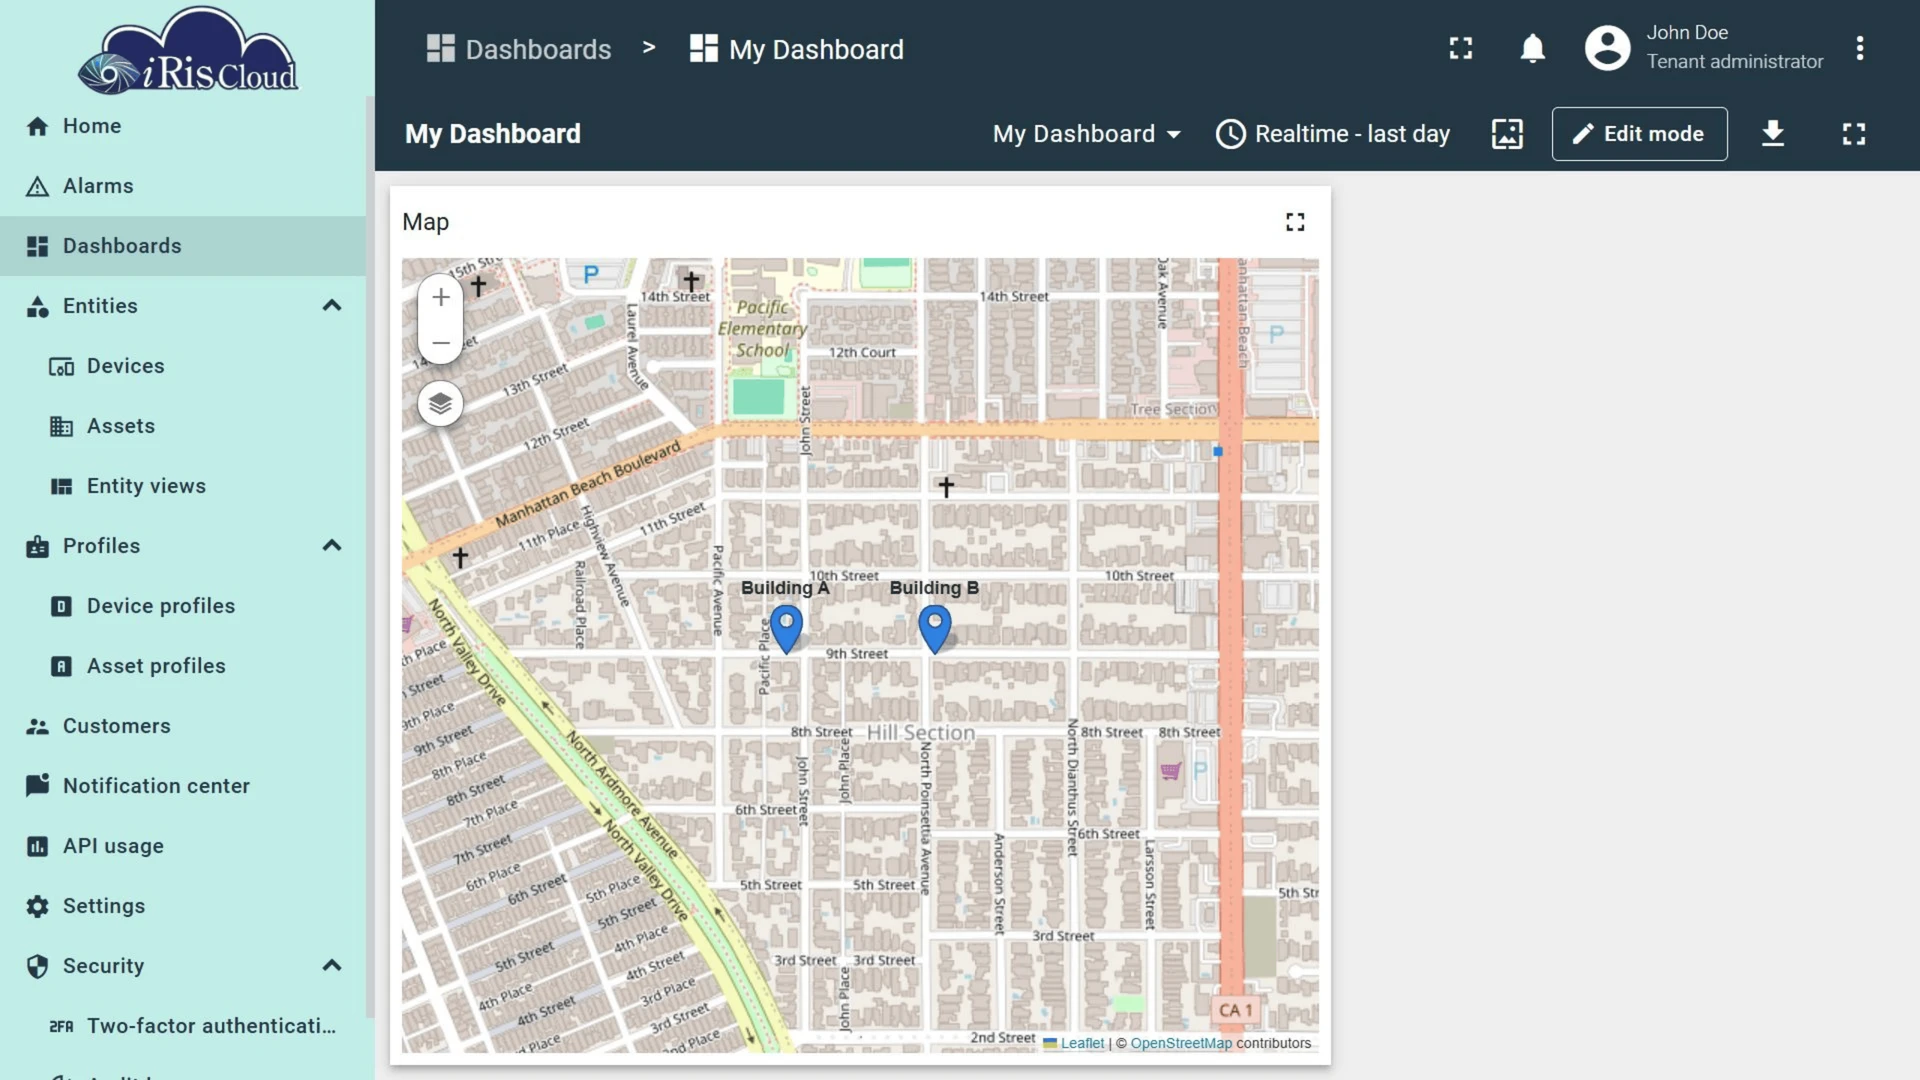Click the Home house icon

click(x=37, y=126)
